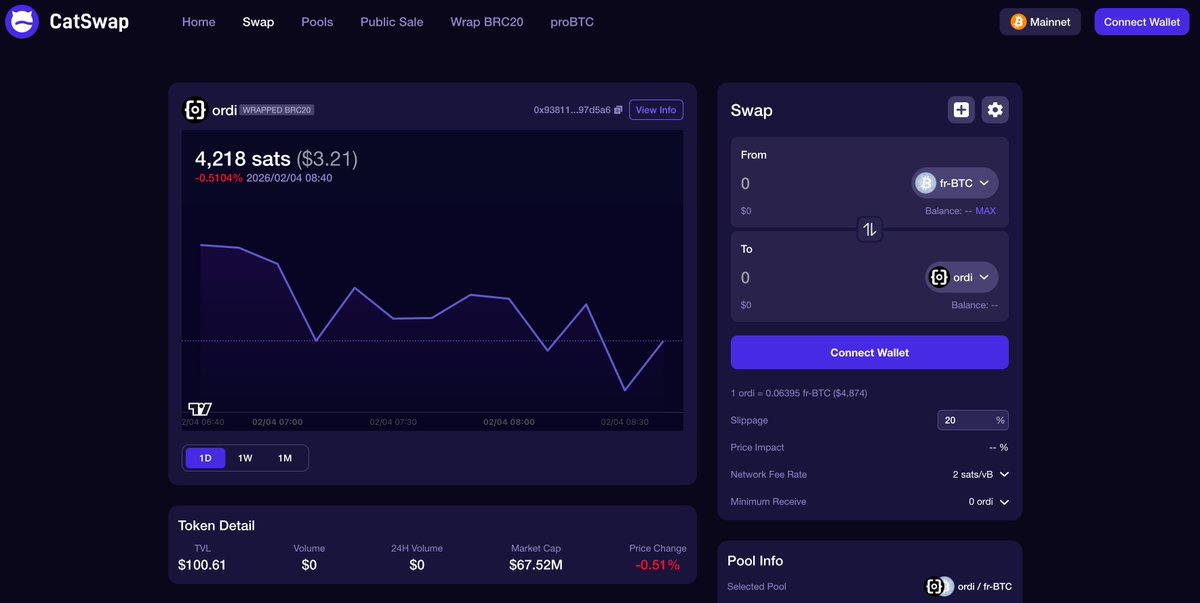Click Connect Wallet in the top bar
1200x603 pixels.
point(1142,22)
